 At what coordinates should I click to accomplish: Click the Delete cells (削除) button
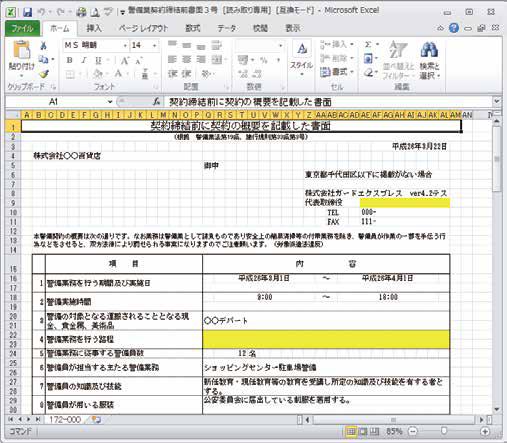[x=337, y=58]
